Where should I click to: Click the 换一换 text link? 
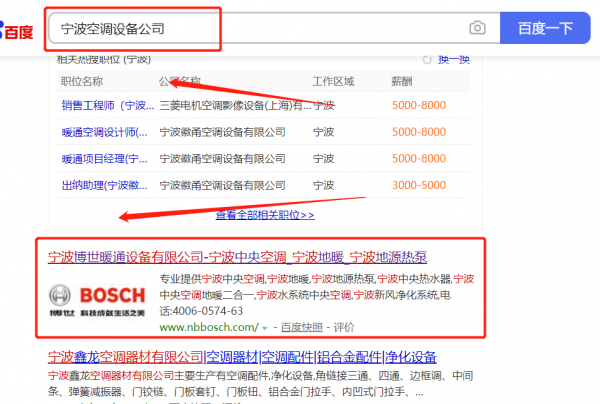pyautogui.click(x=454, y=60)
